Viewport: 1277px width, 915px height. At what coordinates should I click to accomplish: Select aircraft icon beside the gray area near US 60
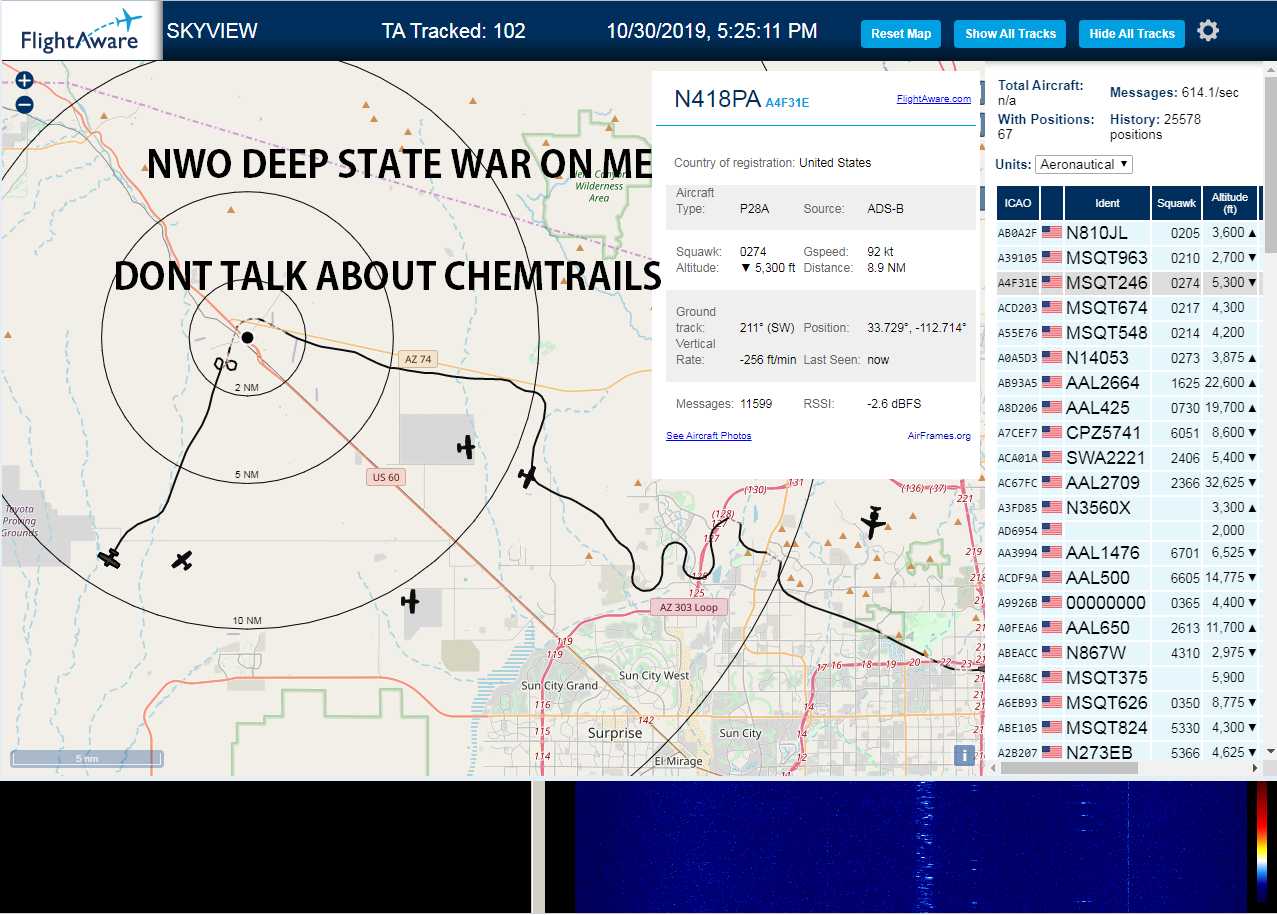tap(465, 447)
